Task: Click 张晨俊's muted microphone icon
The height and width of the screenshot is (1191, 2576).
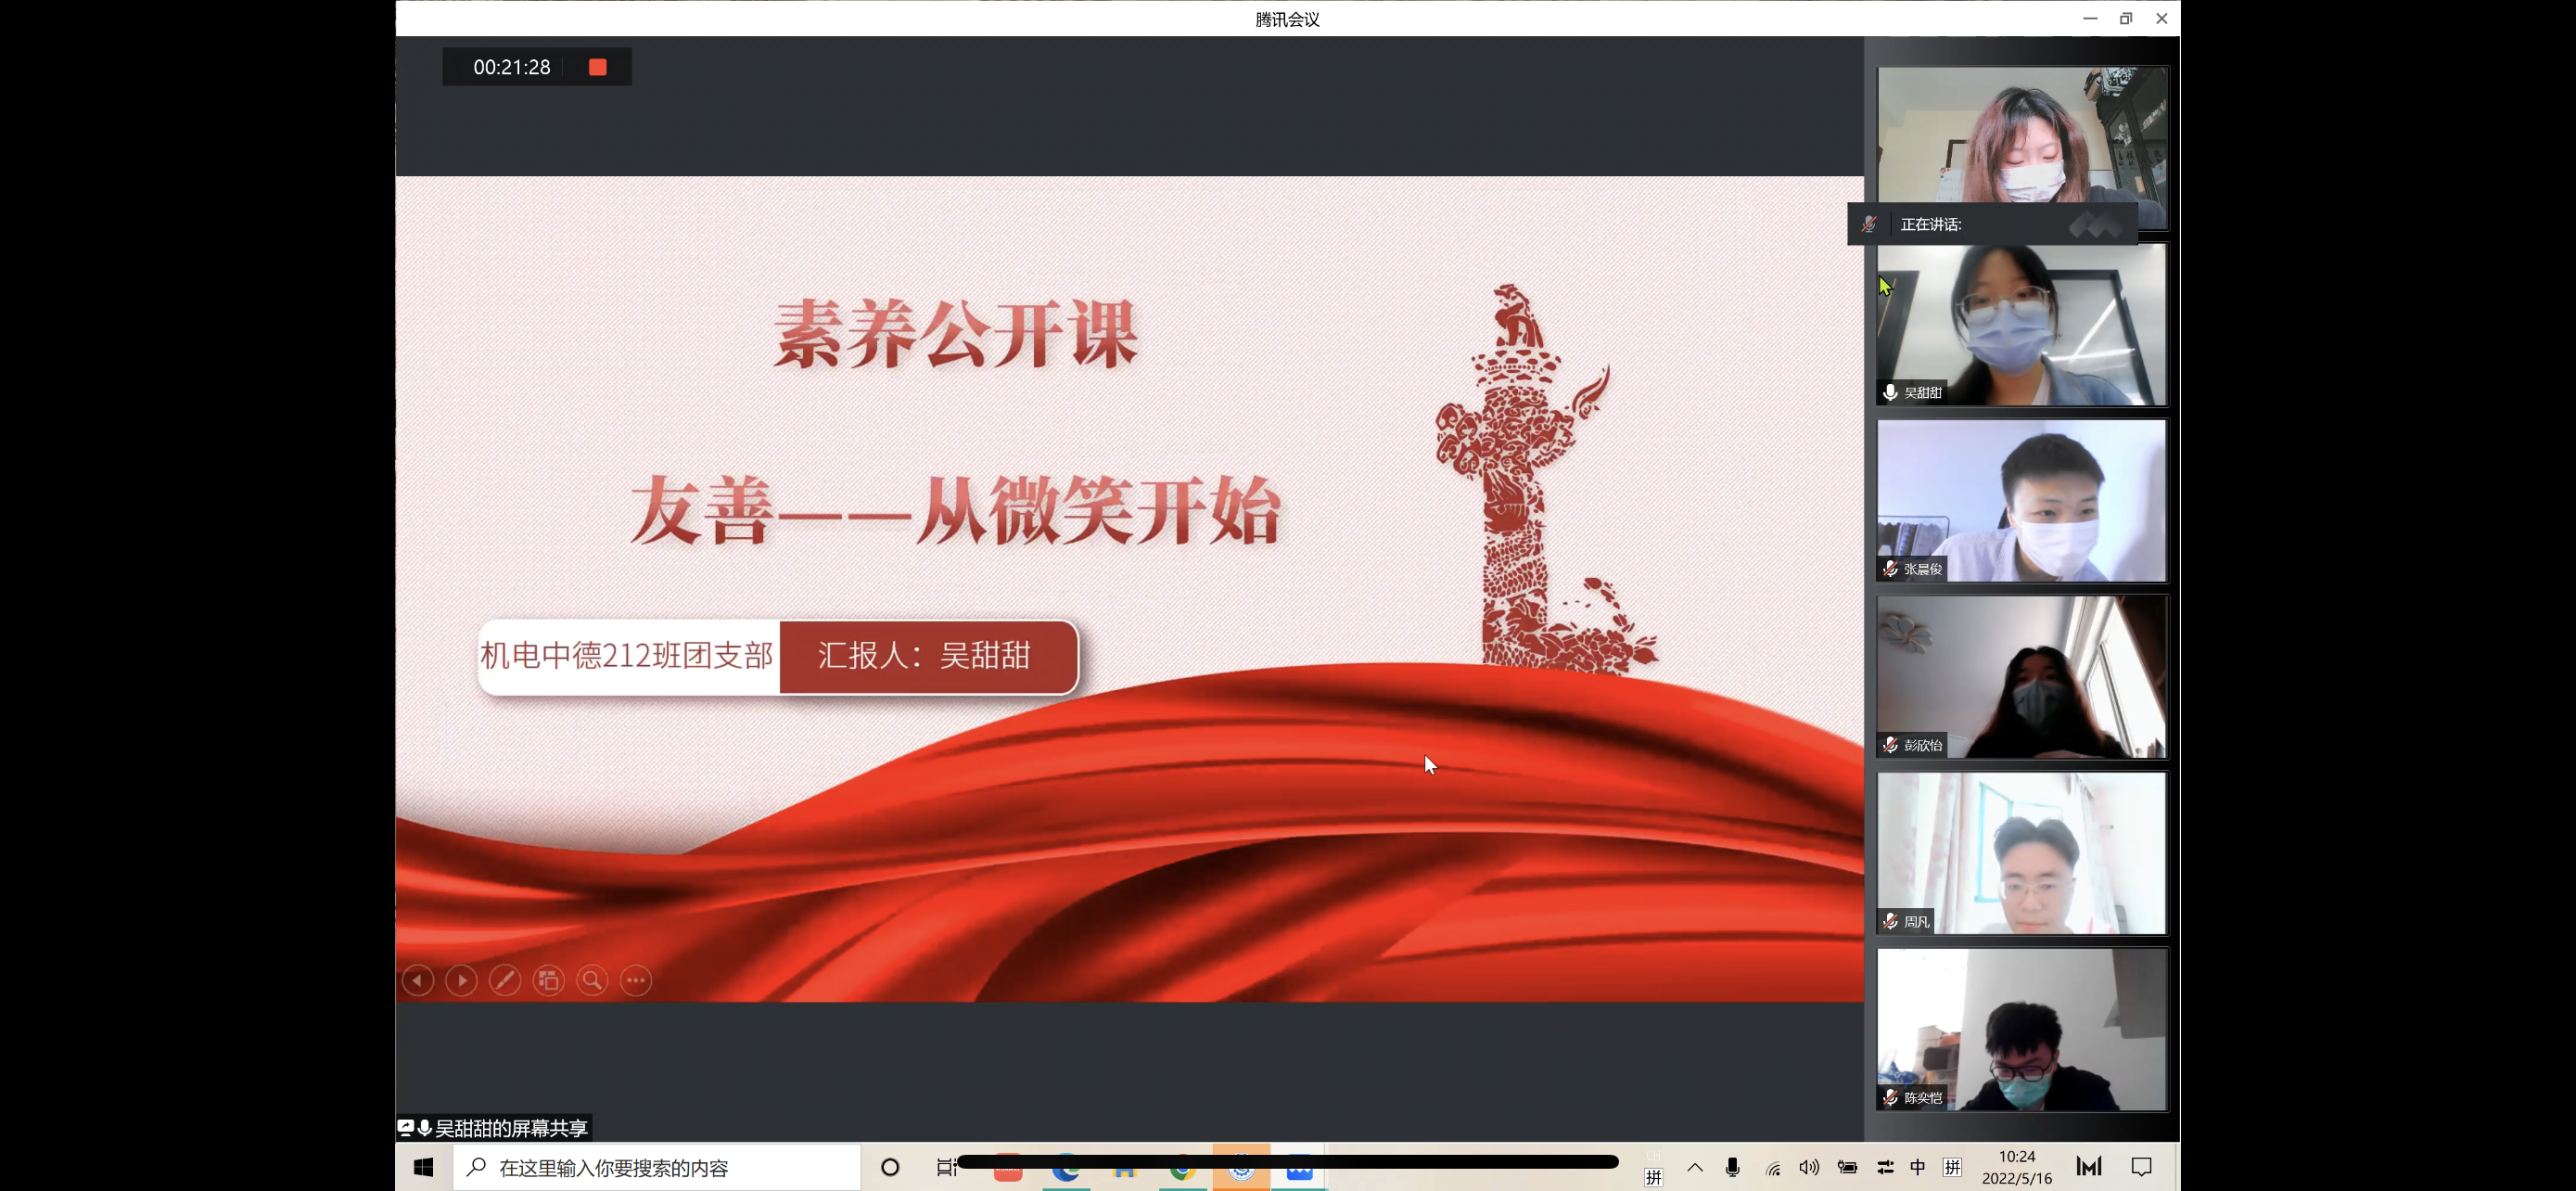Action: click(1890, 569)
